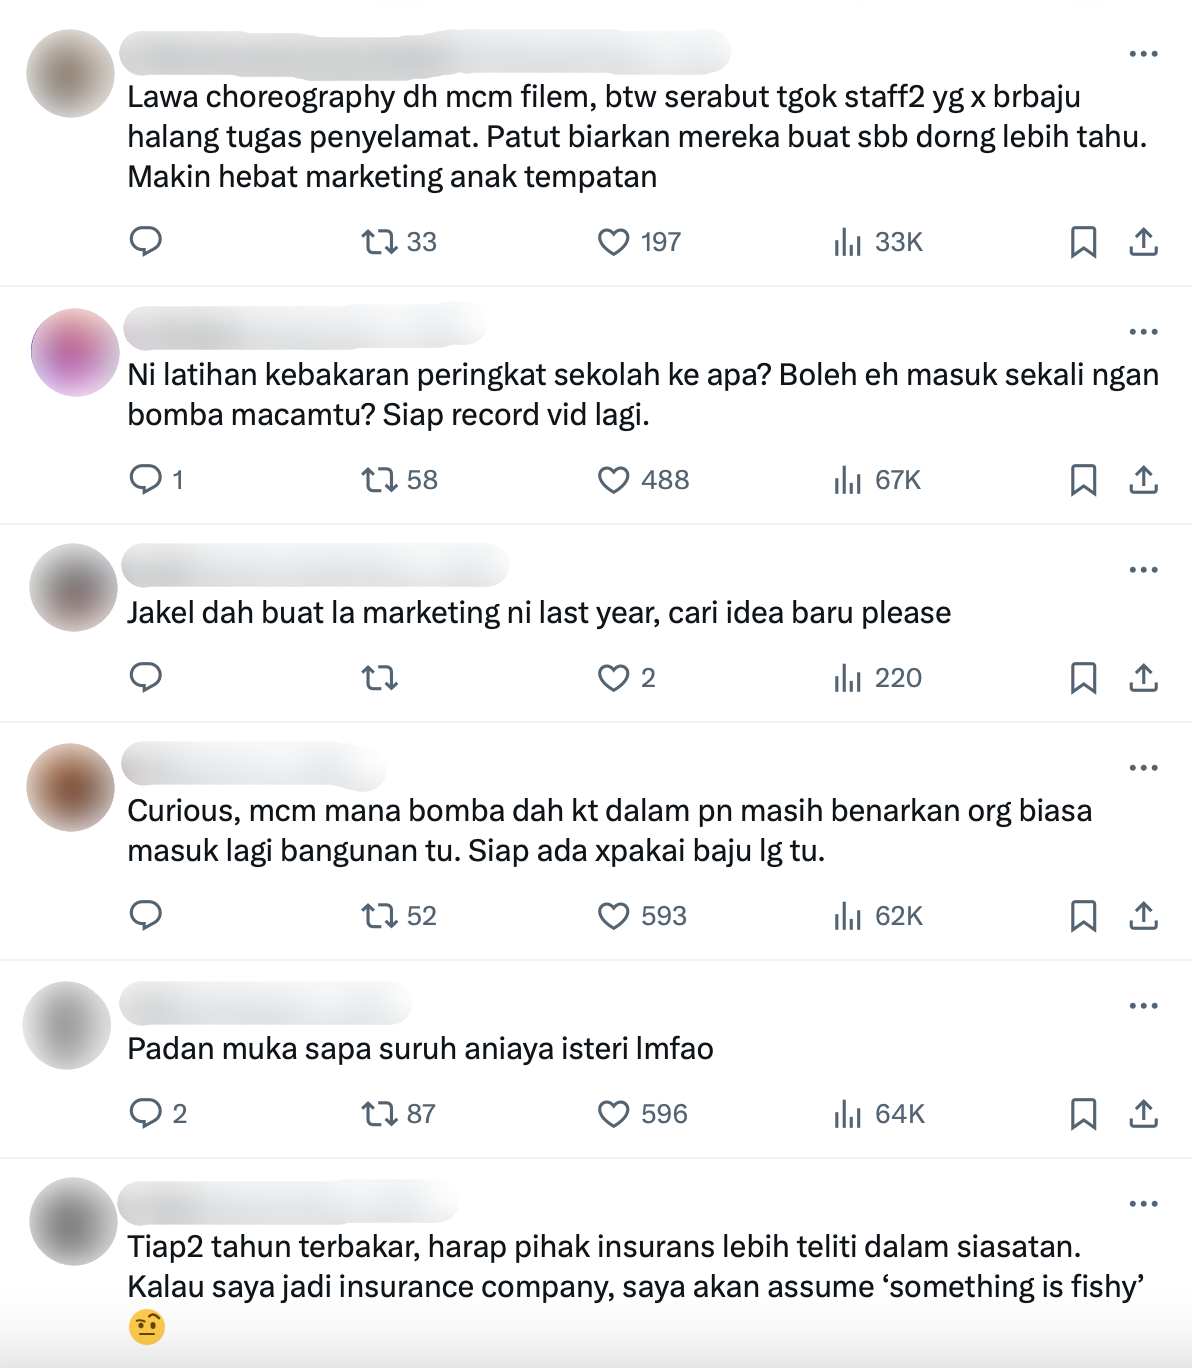Like the tweet with 488 likes
The image size is (1192, 1368).
point(643,480)
